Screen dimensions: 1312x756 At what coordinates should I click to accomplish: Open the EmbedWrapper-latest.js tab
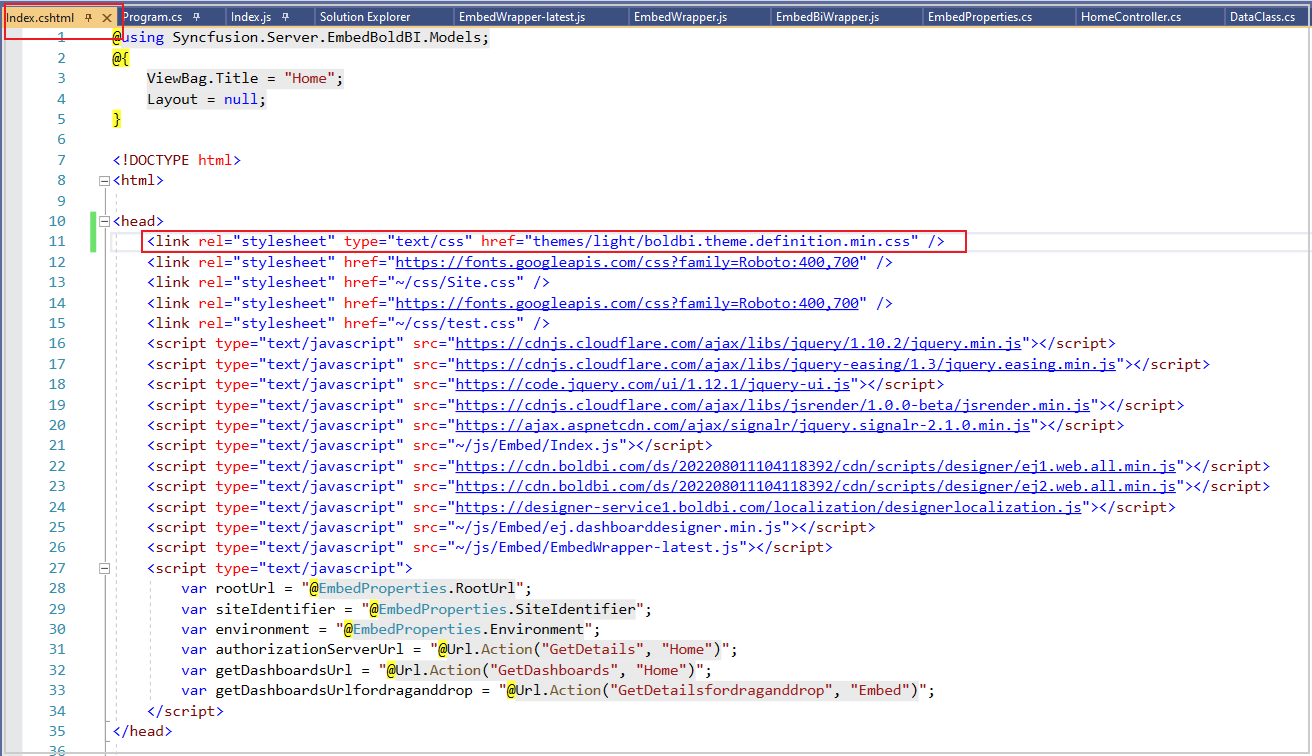pyautogui.click(x=521, y=18)
